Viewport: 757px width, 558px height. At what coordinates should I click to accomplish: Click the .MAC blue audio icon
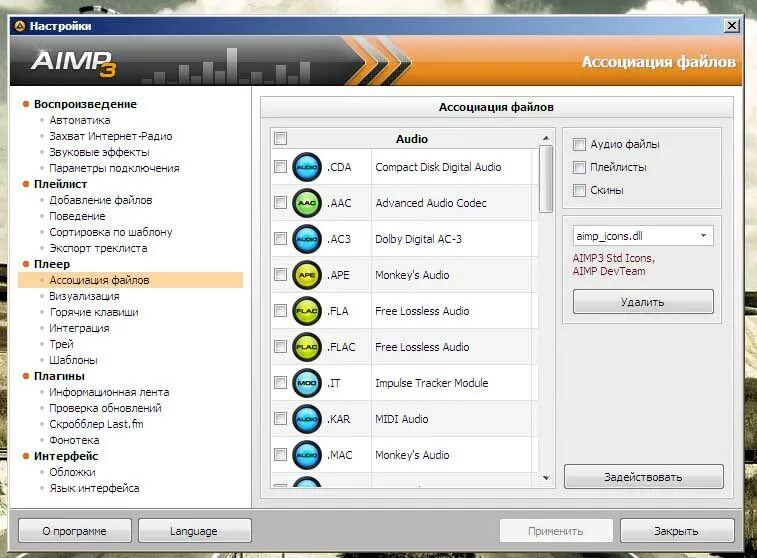point(307,455)
